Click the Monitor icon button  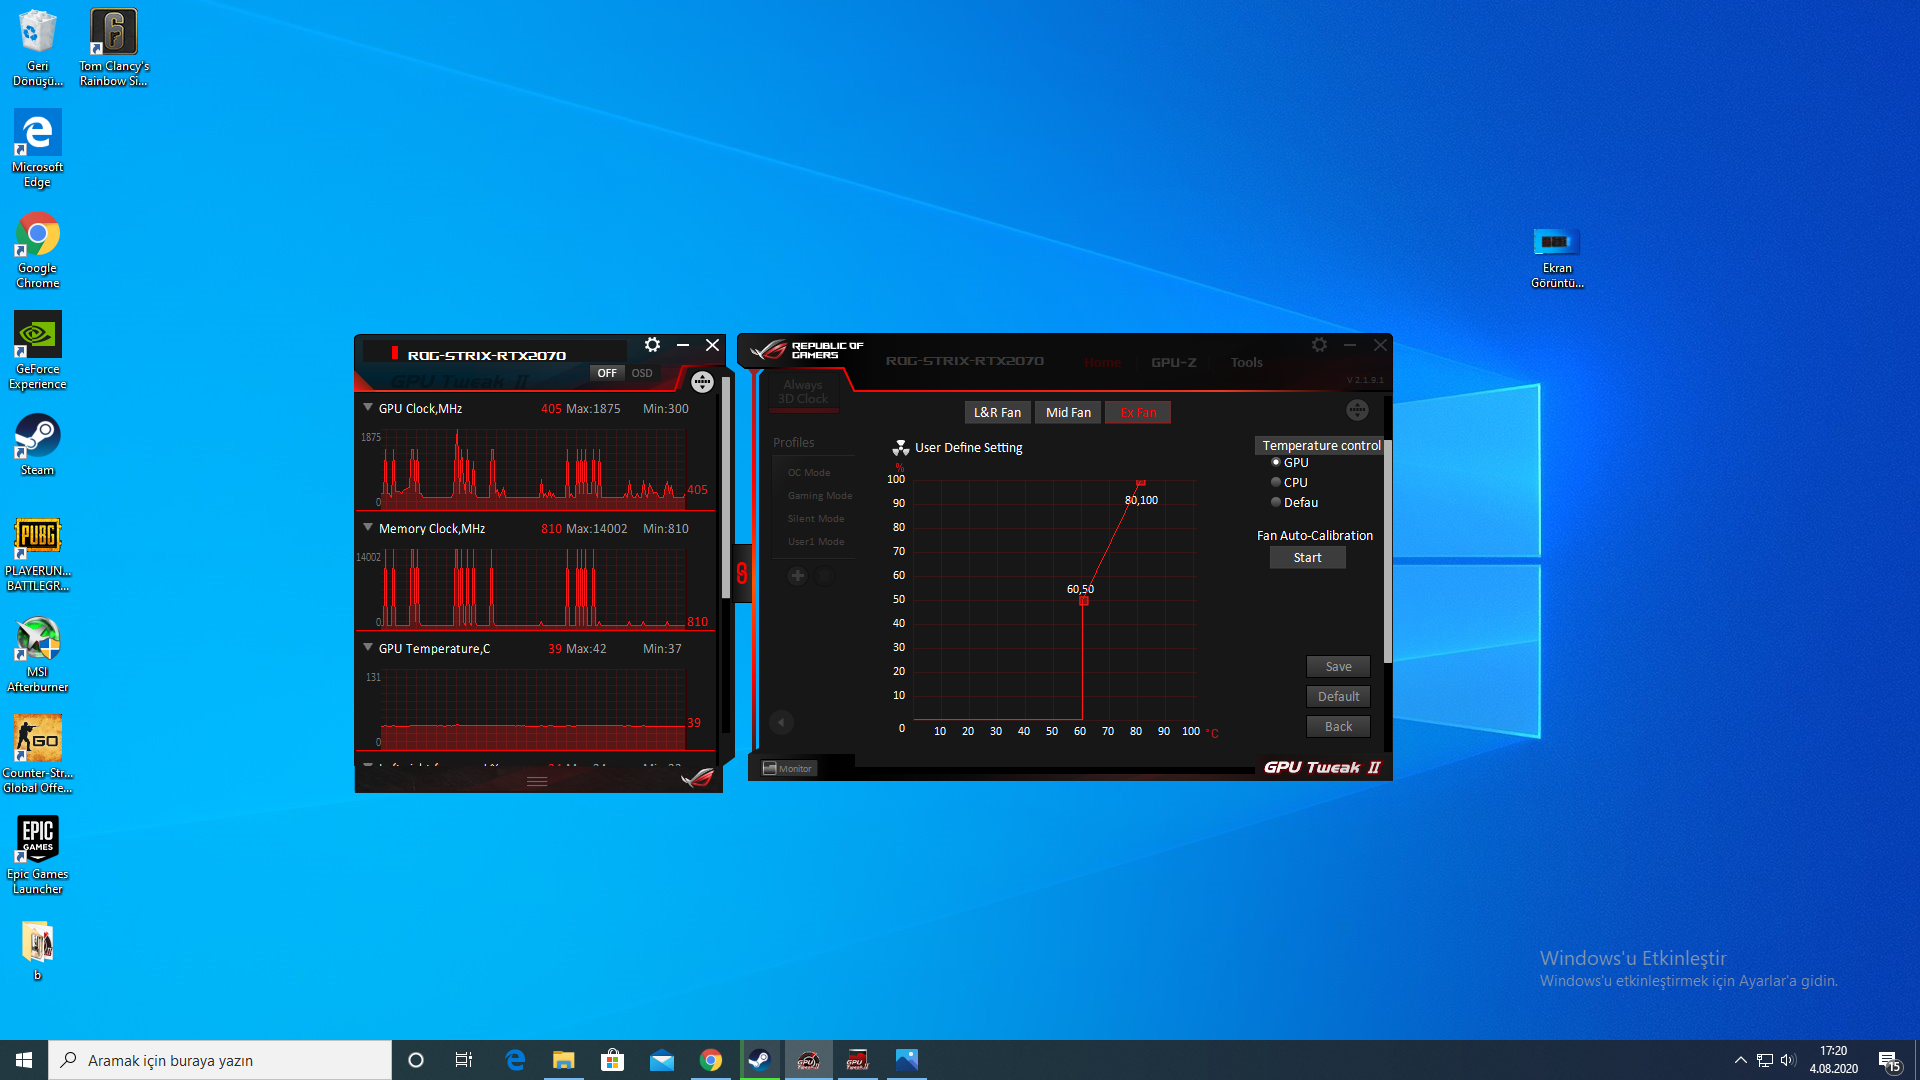pyautogui.click(x=788, y=768)
